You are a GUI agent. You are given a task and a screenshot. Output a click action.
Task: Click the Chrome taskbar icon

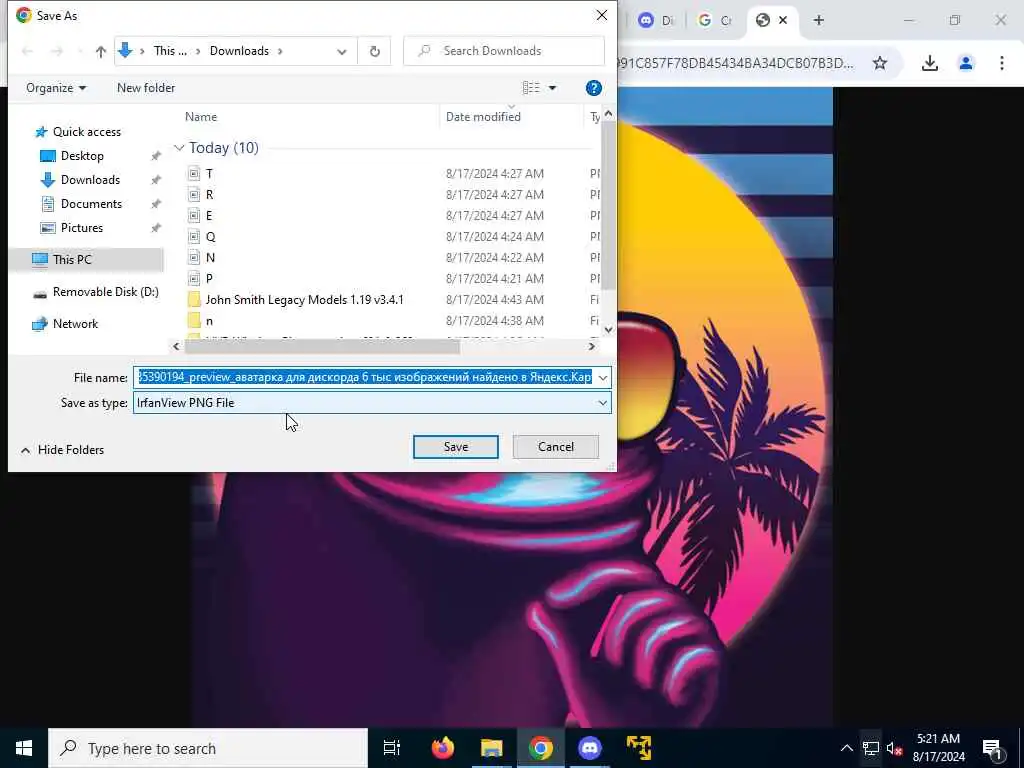tap(541, 748)
